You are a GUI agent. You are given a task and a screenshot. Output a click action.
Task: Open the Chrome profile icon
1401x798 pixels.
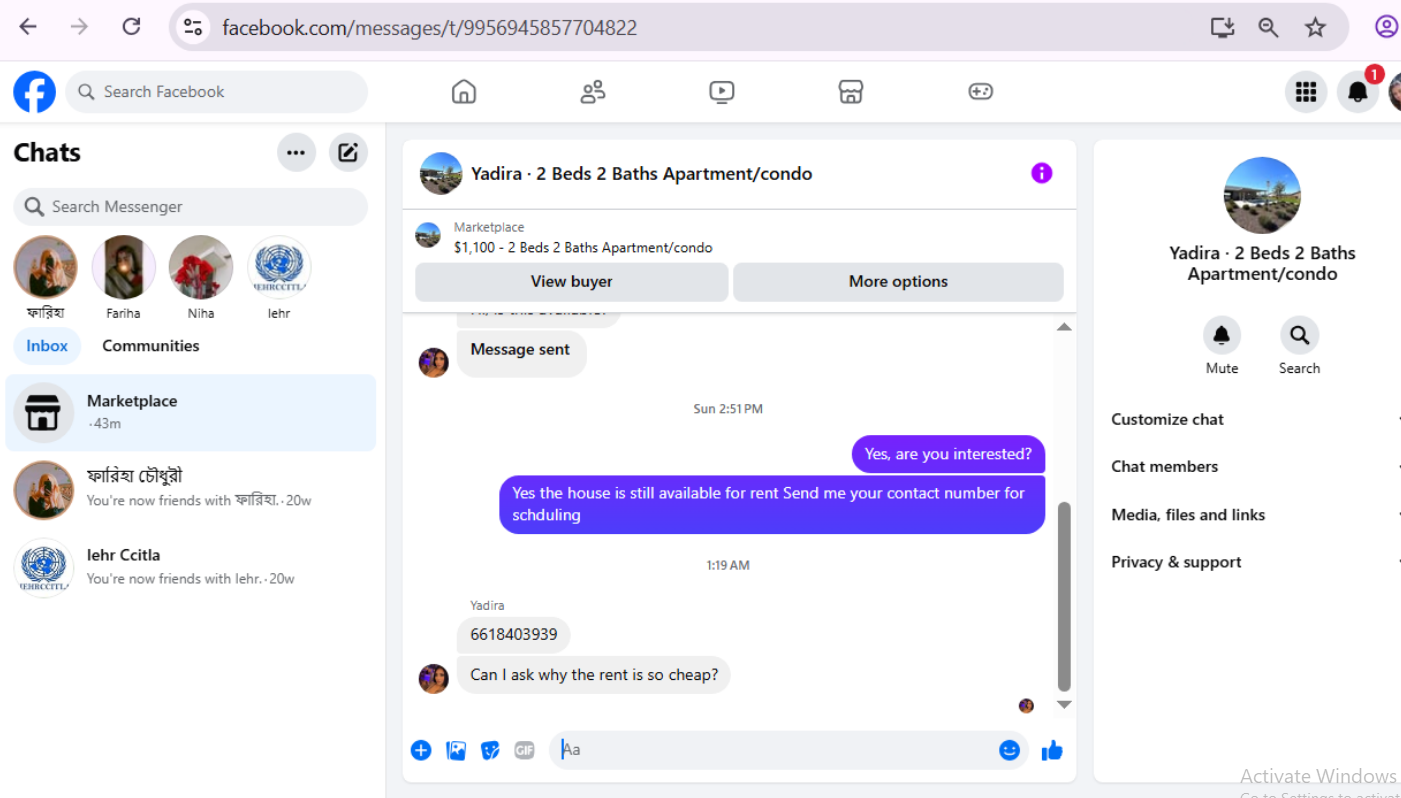point(1386,27)
